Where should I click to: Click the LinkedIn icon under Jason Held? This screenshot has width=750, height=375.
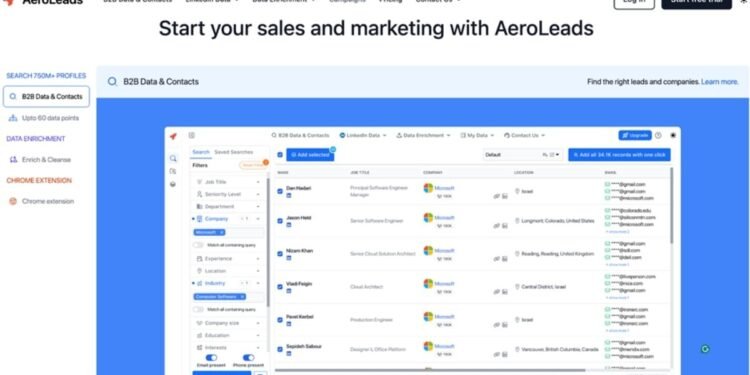coord(289,225)
